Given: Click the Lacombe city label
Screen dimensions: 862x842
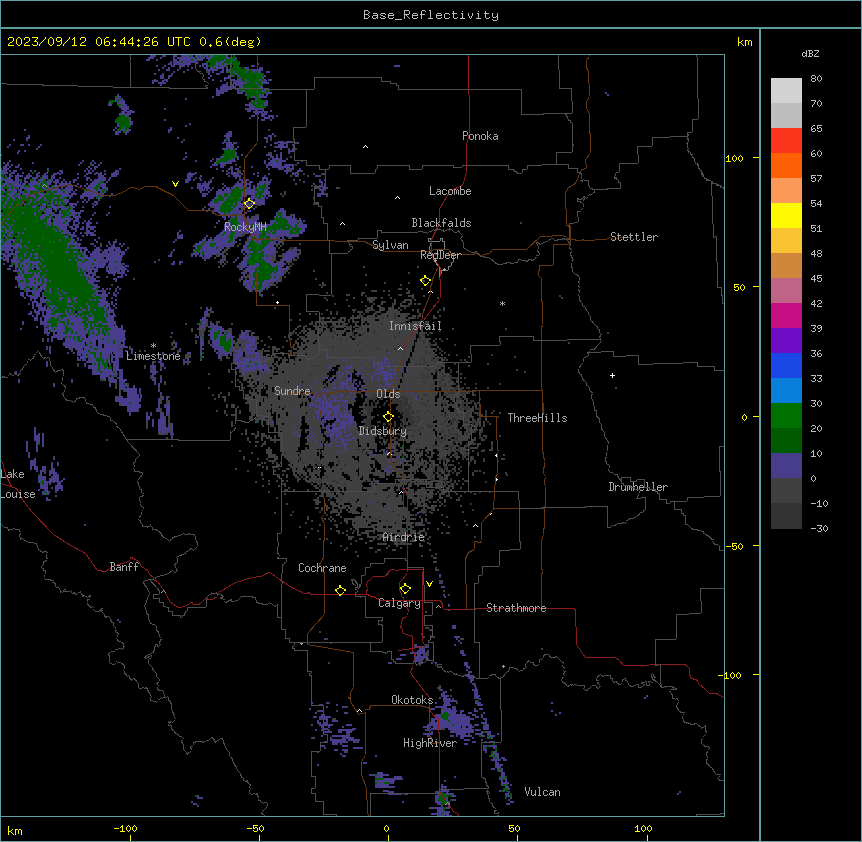Looking at the screenshot, I should [x=450, y=191].
